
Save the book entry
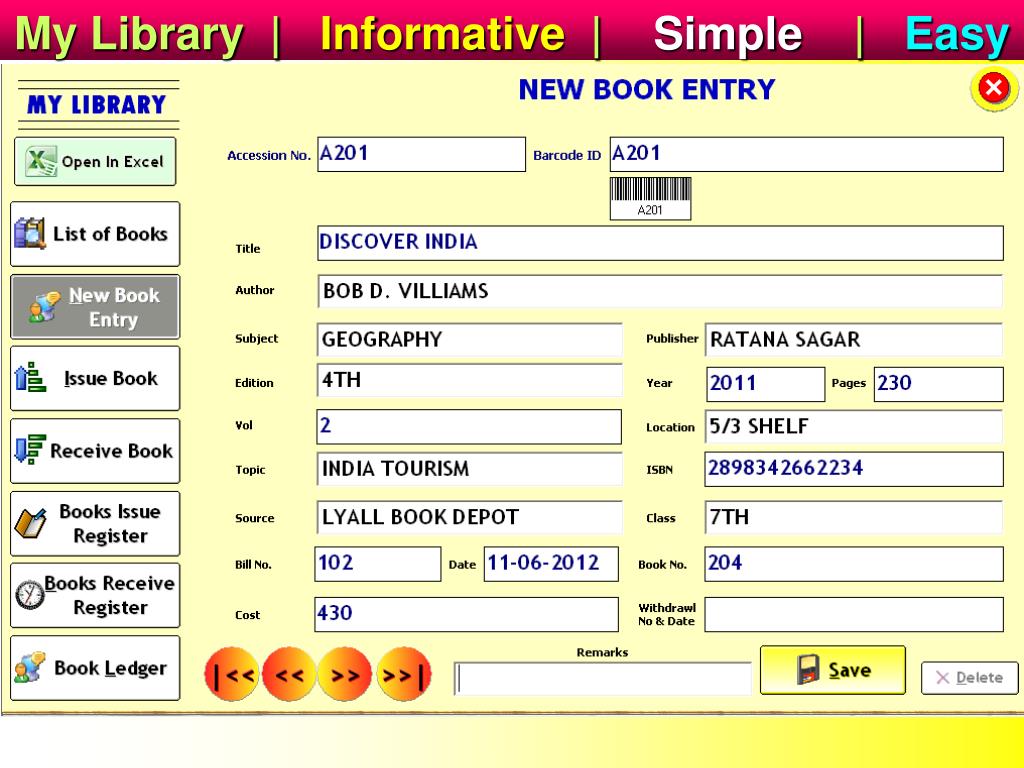(x=833, y=670)
